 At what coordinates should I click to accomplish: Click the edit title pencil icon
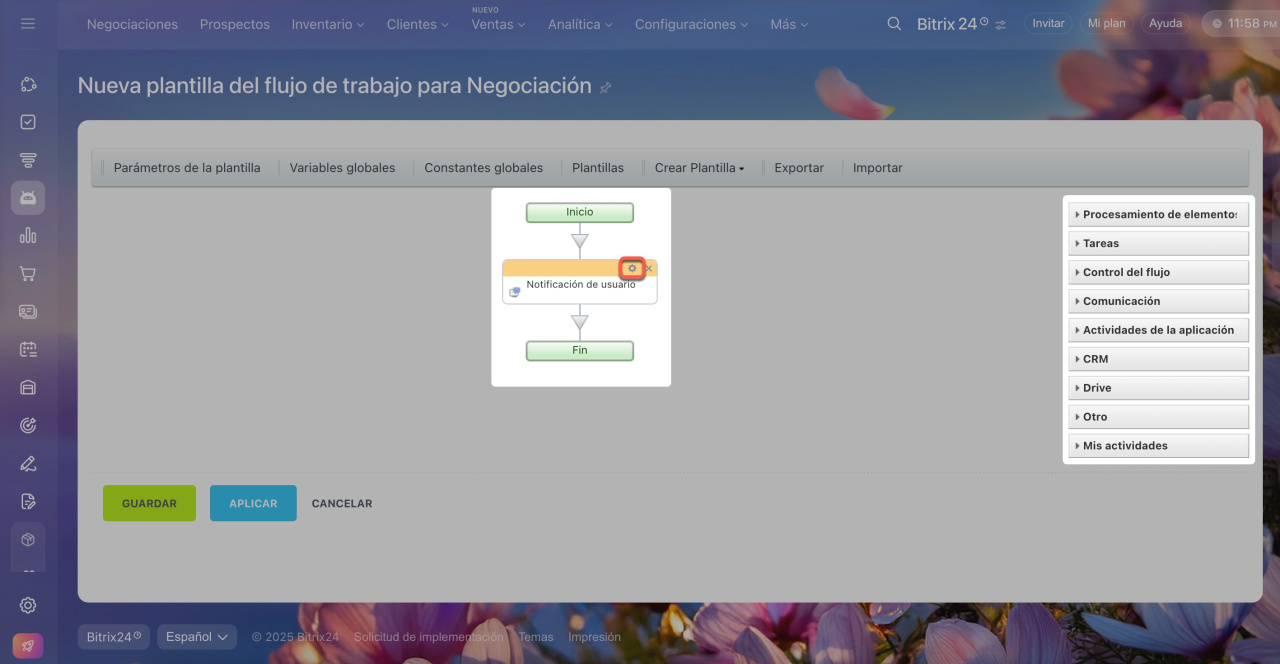606,88
